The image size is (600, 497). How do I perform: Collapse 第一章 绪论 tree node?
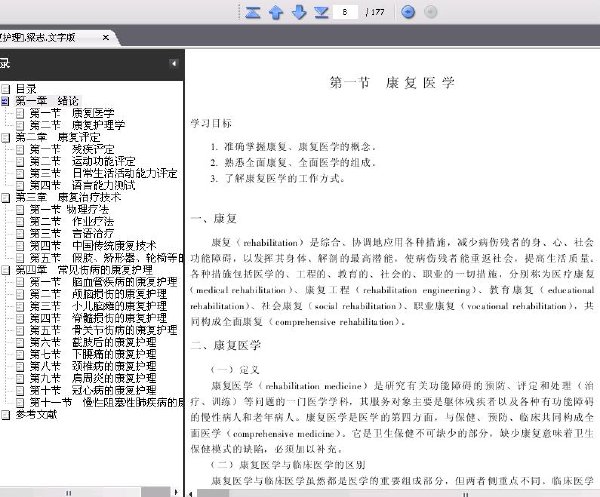pyautogui.click(x=5, y=101)
